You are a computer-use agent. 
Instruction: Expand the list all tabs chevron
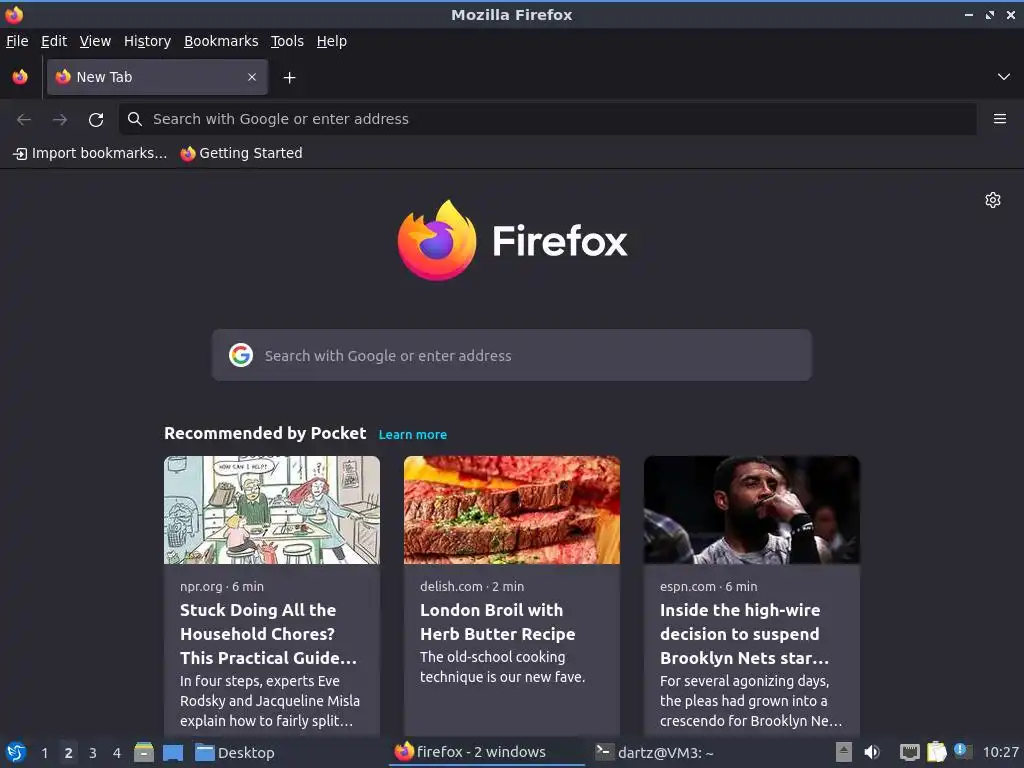tap(1004, 77)
